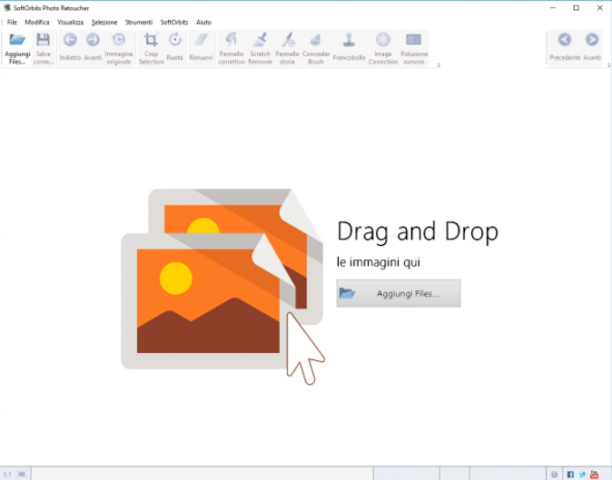Viewport: 612px width, 480px height.
Task: Open the Facebook icon in status bar
Action: click(570, 475)
